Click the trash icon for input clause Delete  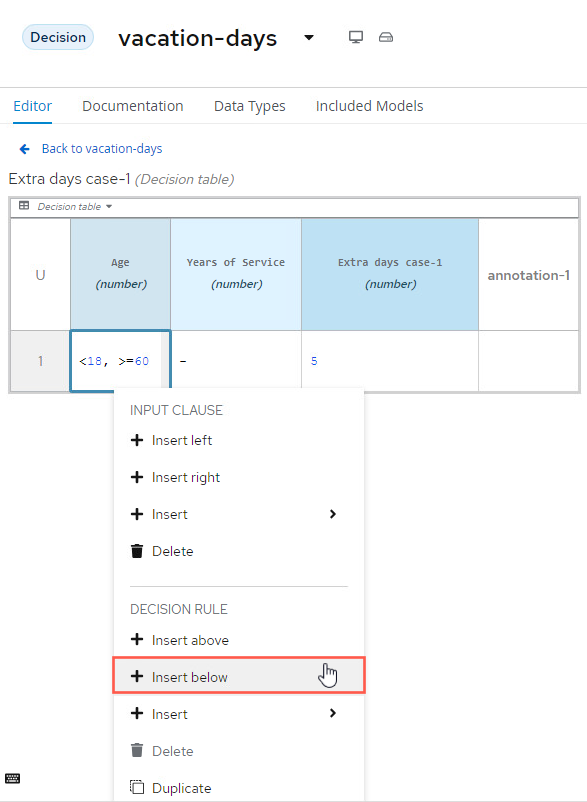point(137,551)
